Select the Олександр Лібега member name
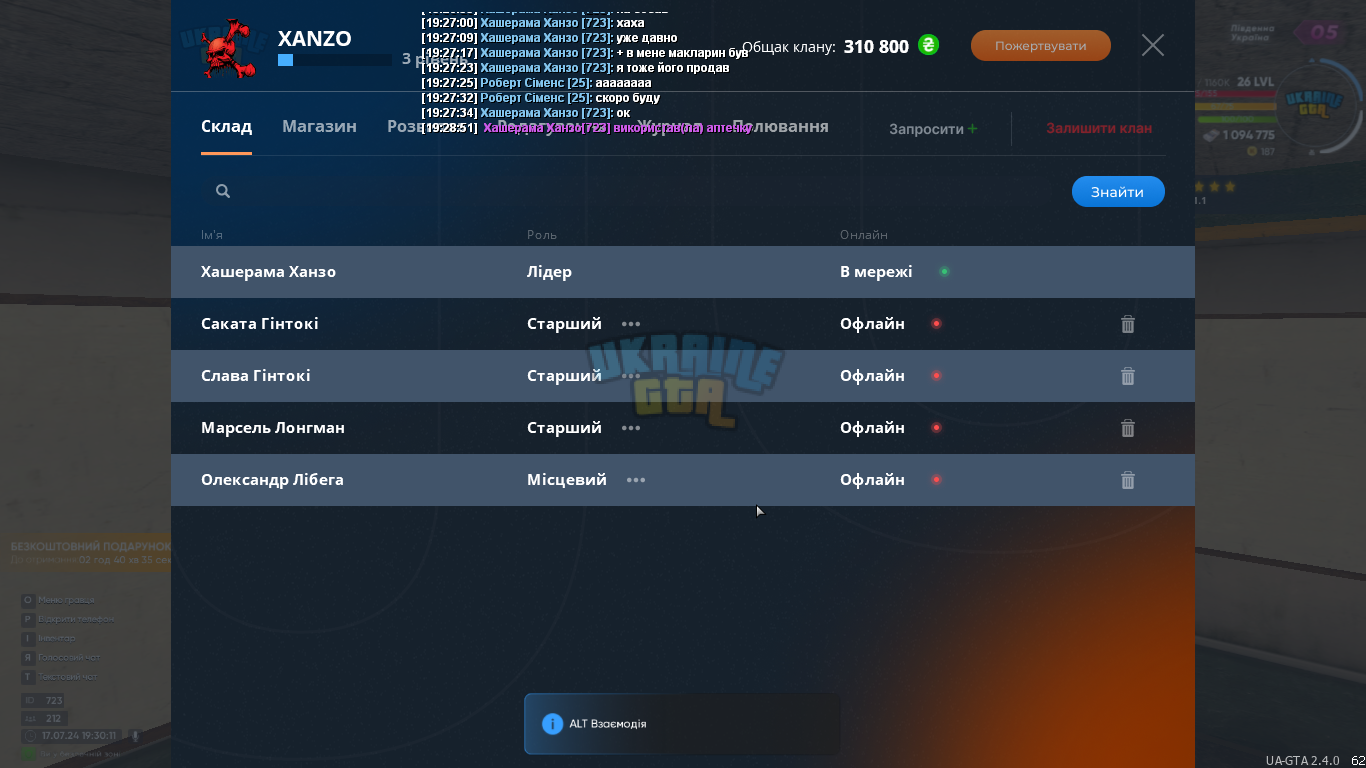Screen dimensions: 1366x768 coord(272,480)
